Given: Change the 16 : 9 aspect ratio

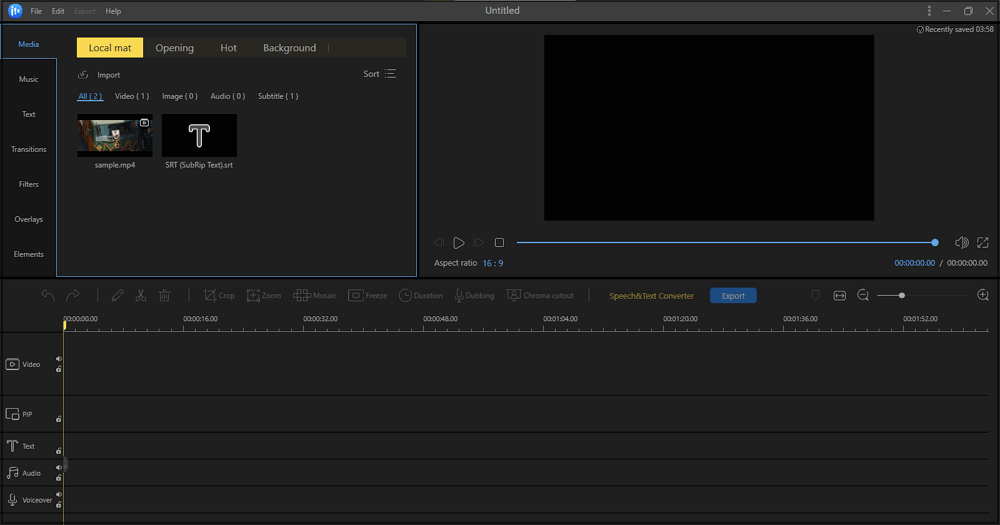Looking at the screenshot, I should click(492, 263).
